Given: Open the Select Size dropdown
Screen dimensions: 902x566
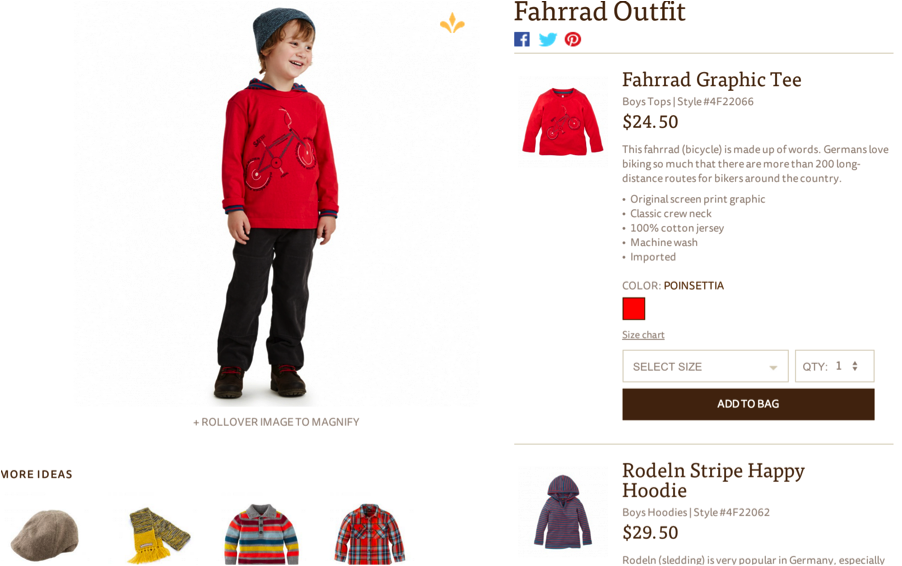Looking at the screenshot, I should 705,366.
